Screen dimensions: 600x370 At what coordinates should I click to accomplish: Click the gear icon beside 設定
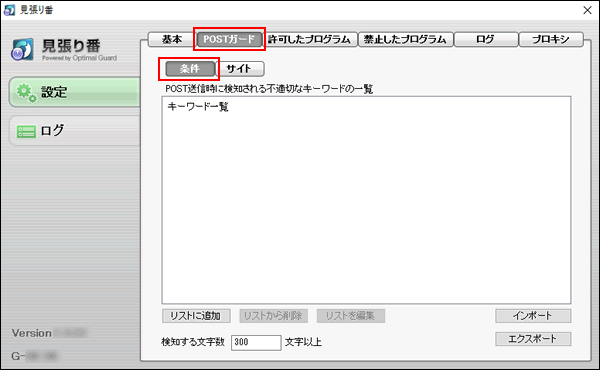26,92
